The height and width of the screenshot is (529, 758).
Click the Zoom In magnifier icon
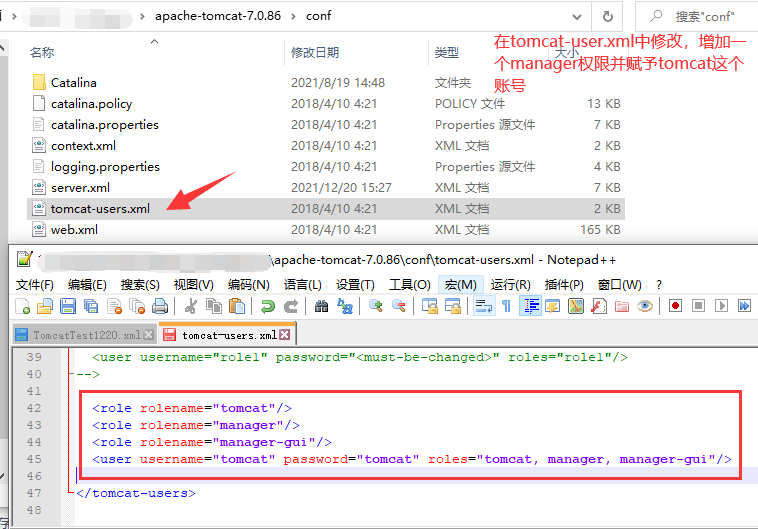coord(376,306)
